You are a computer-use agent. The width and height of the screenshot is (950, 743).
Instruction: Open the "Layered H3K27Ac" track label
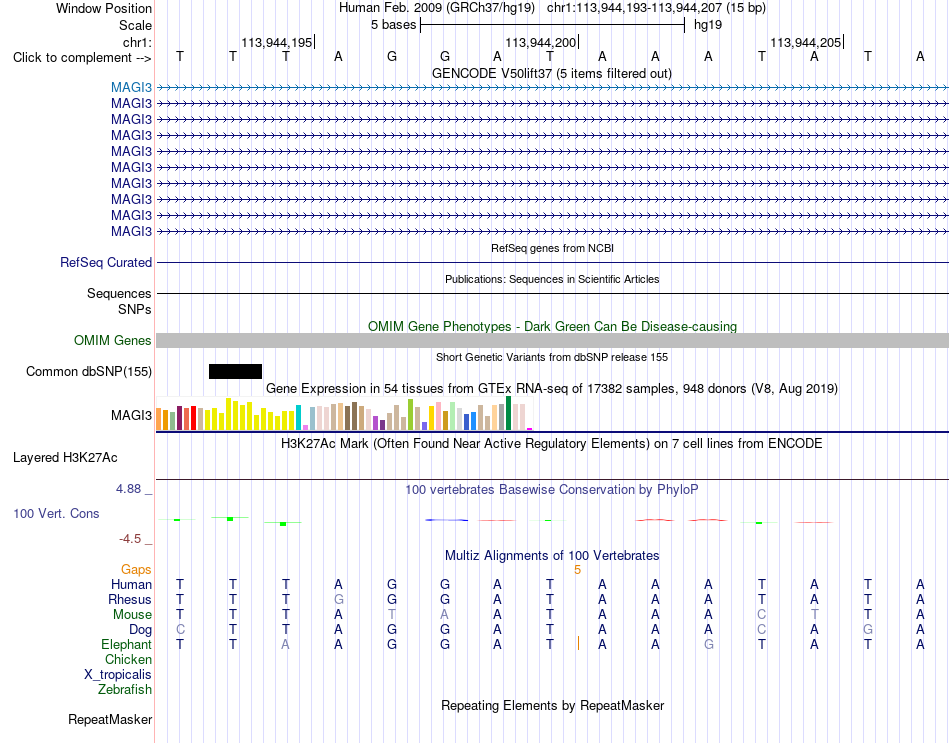tap(65, 458)
